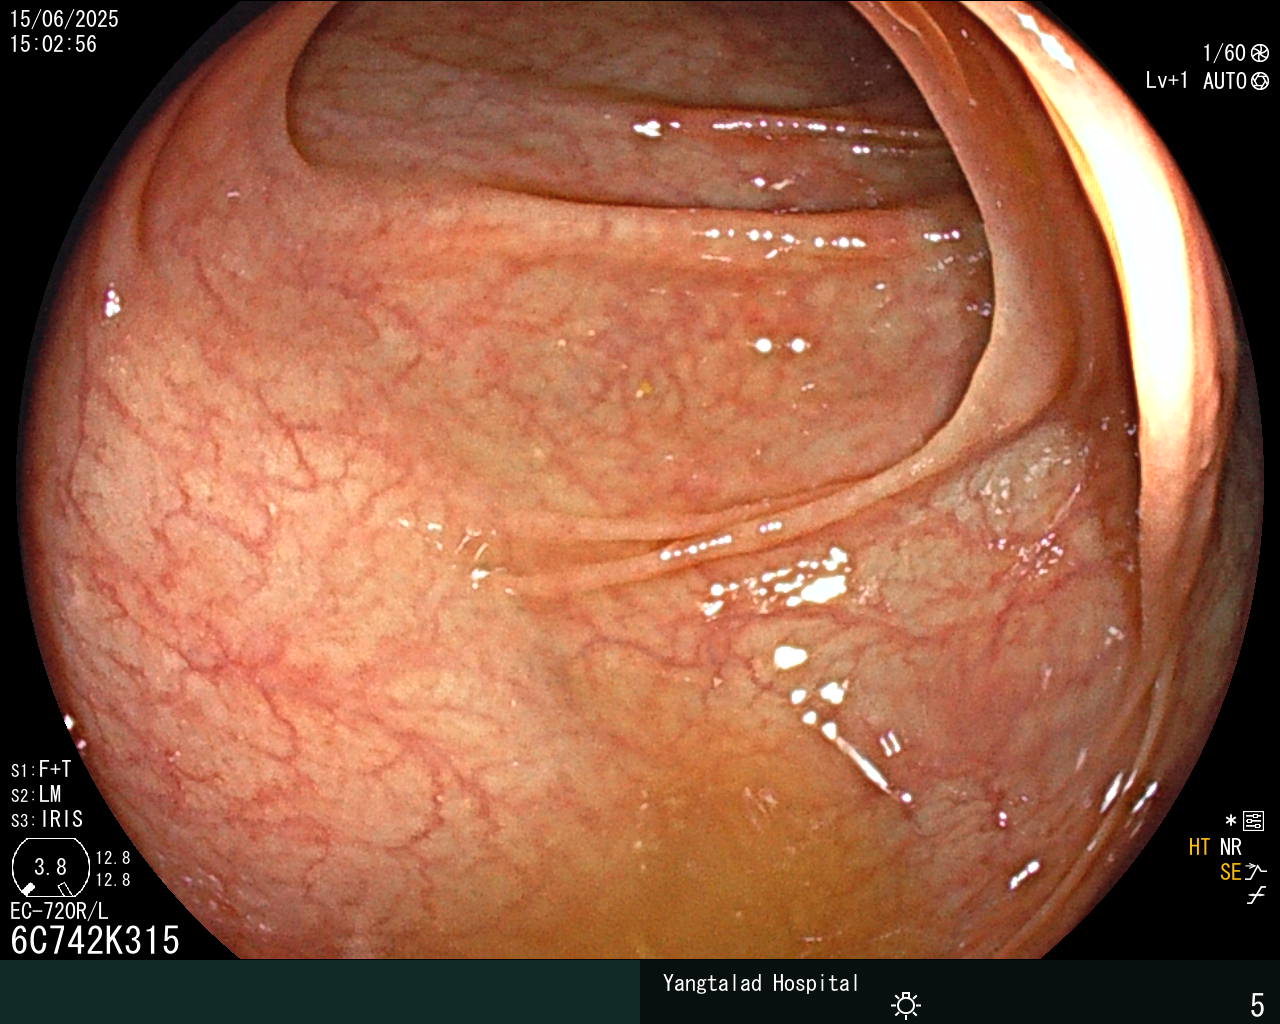Click the S2: LM switch assignment

point(36,794)
